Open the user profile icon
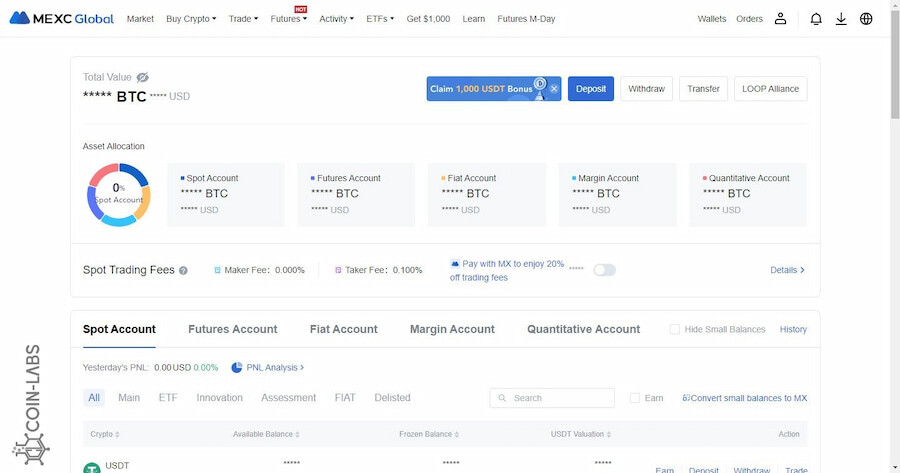The width and height of the screenshot is (900, 473). [780, 18]
